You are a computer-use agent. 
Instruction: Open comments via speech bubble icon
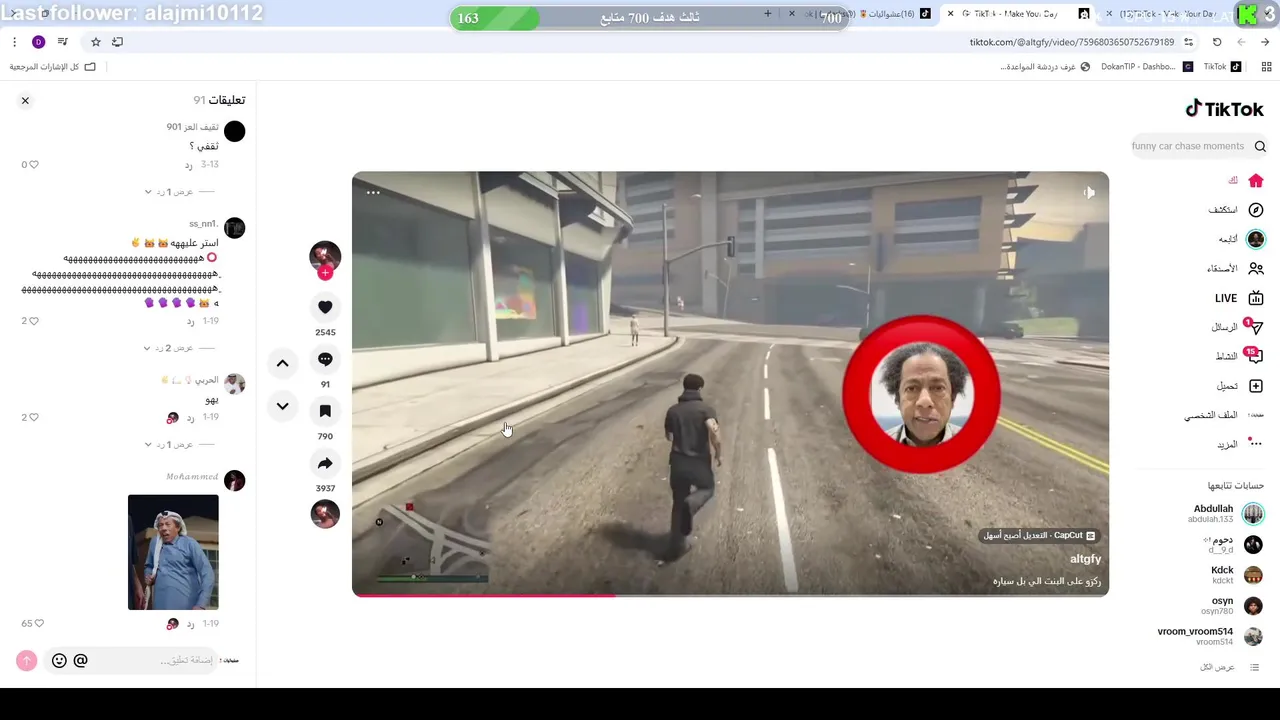[x=325, y=359]
